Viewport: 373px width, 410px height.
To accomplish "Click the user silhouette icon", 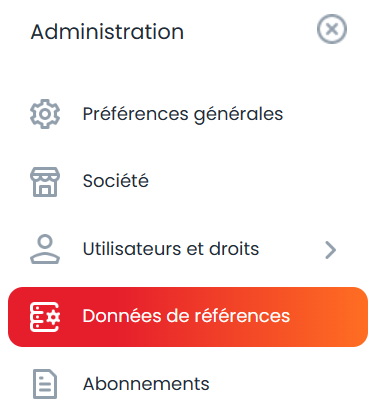I will coord(45,249).
